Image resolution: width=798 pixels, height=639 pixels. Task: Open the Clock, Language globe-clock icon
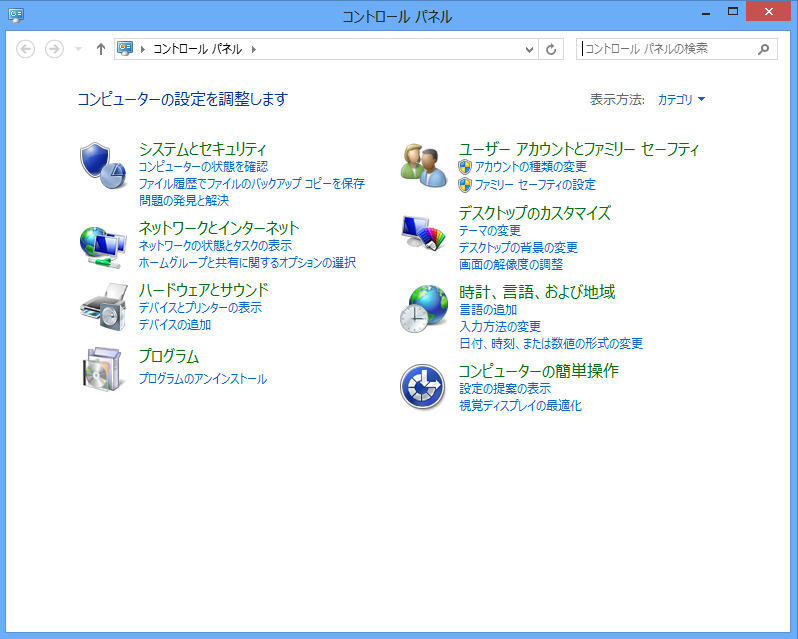[x=424, y=308]
